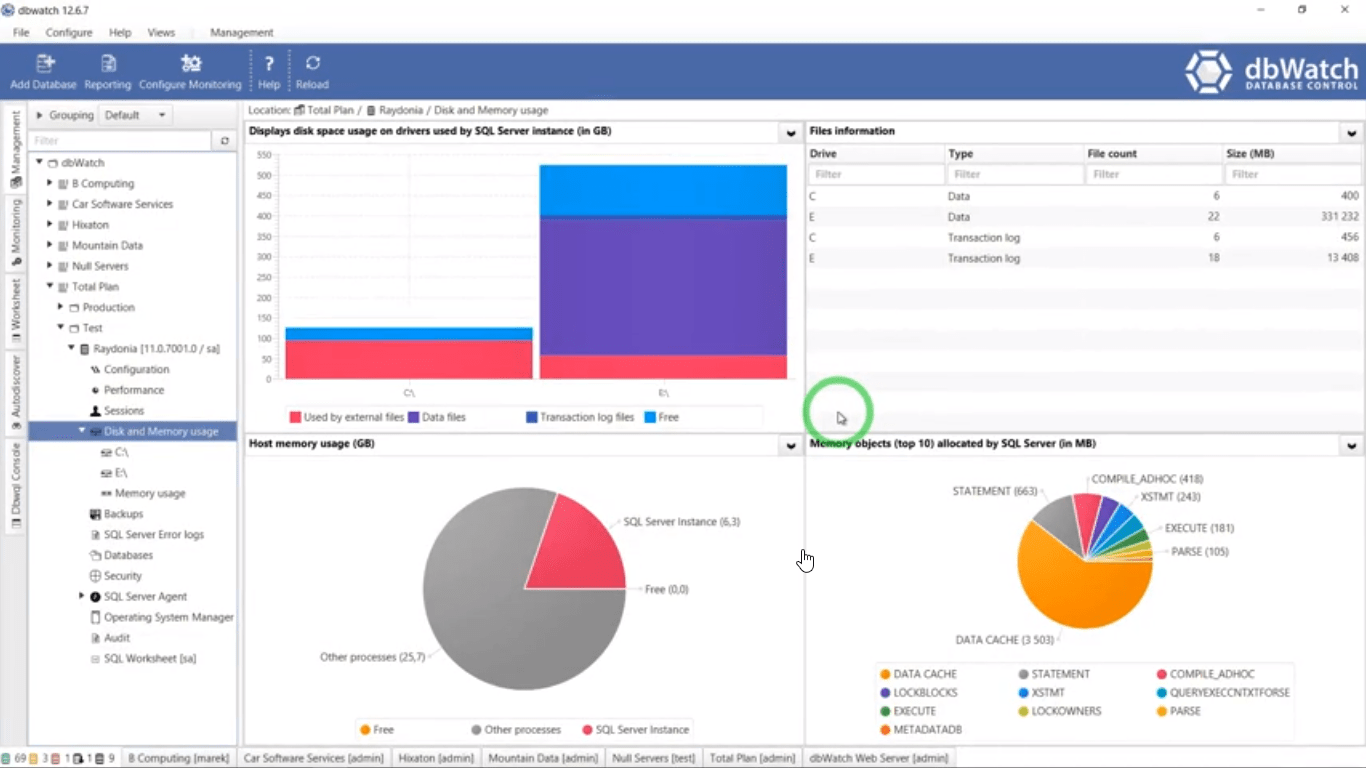
Task: Open the Memory objects panel dropdown arrow
Action: coord(1351,446)
